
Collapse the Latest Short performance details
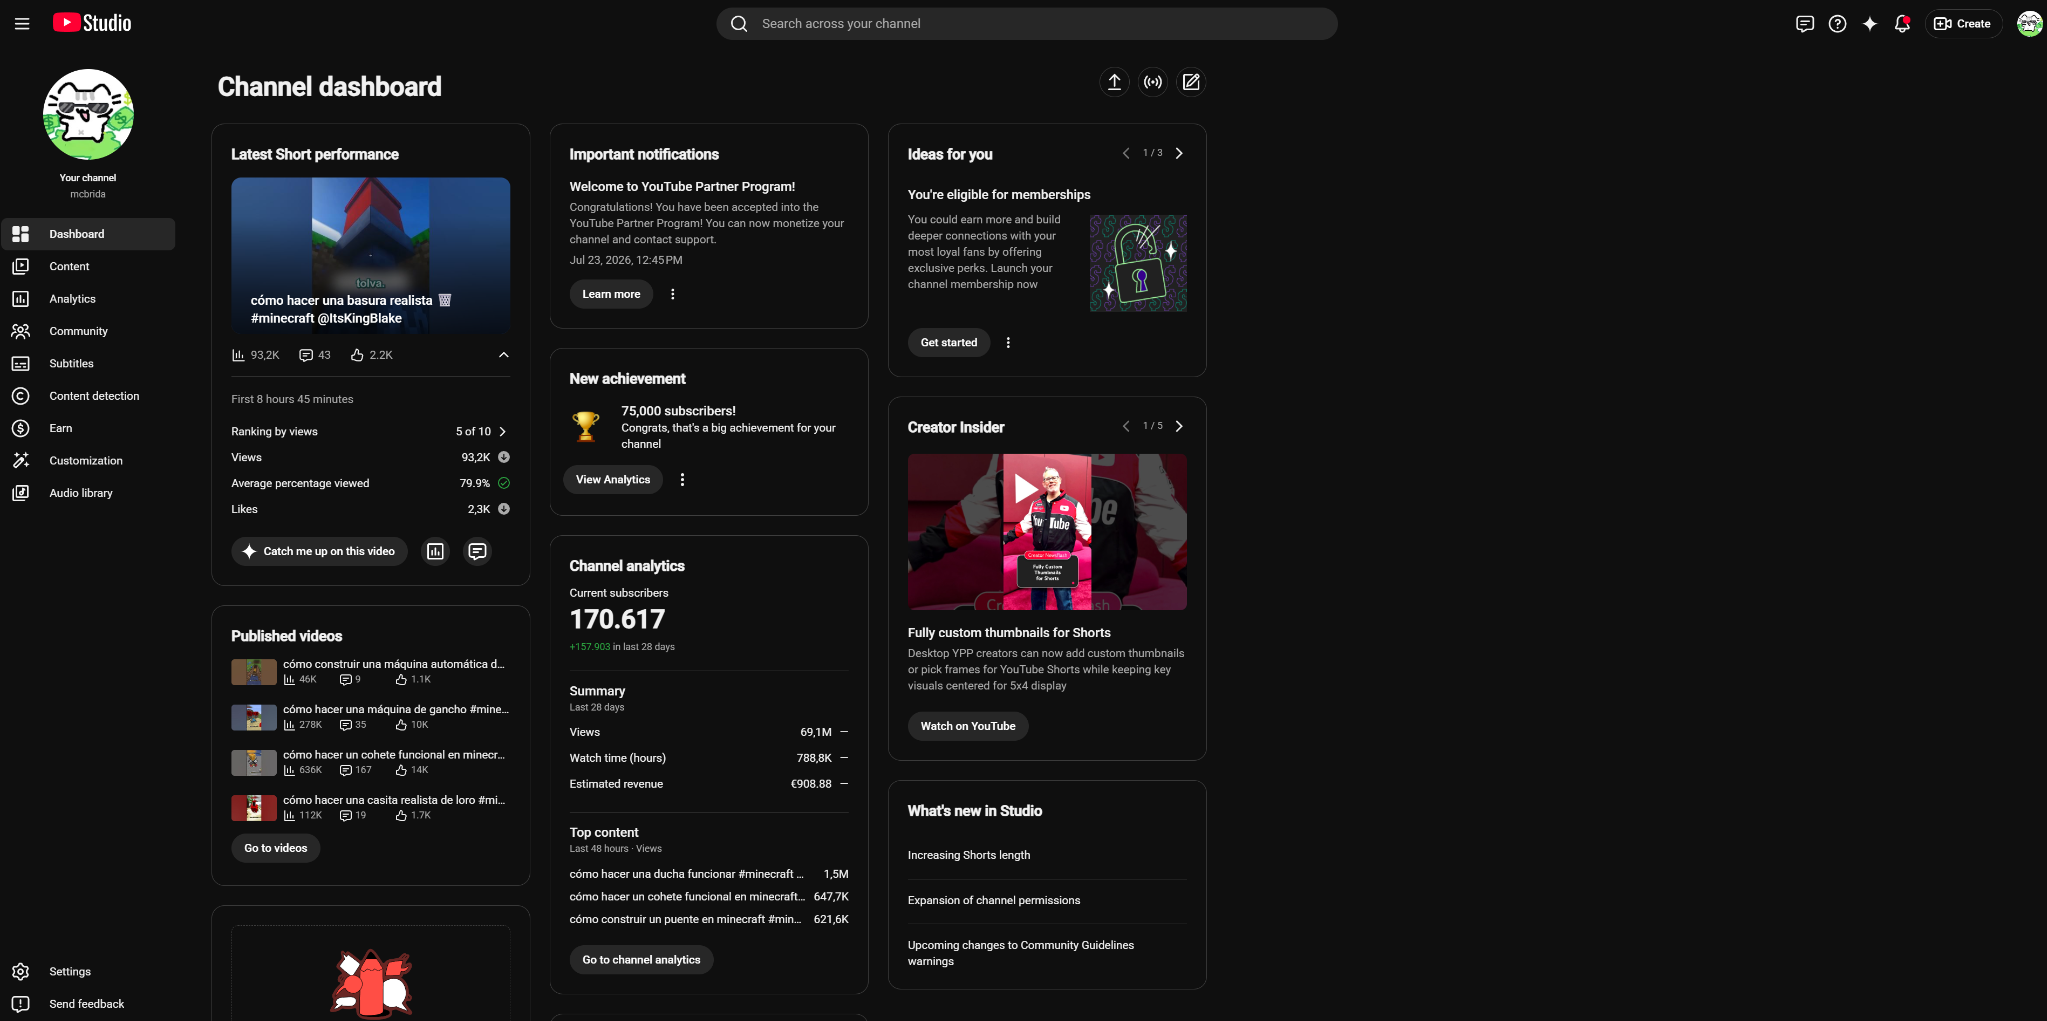[504, 355]
